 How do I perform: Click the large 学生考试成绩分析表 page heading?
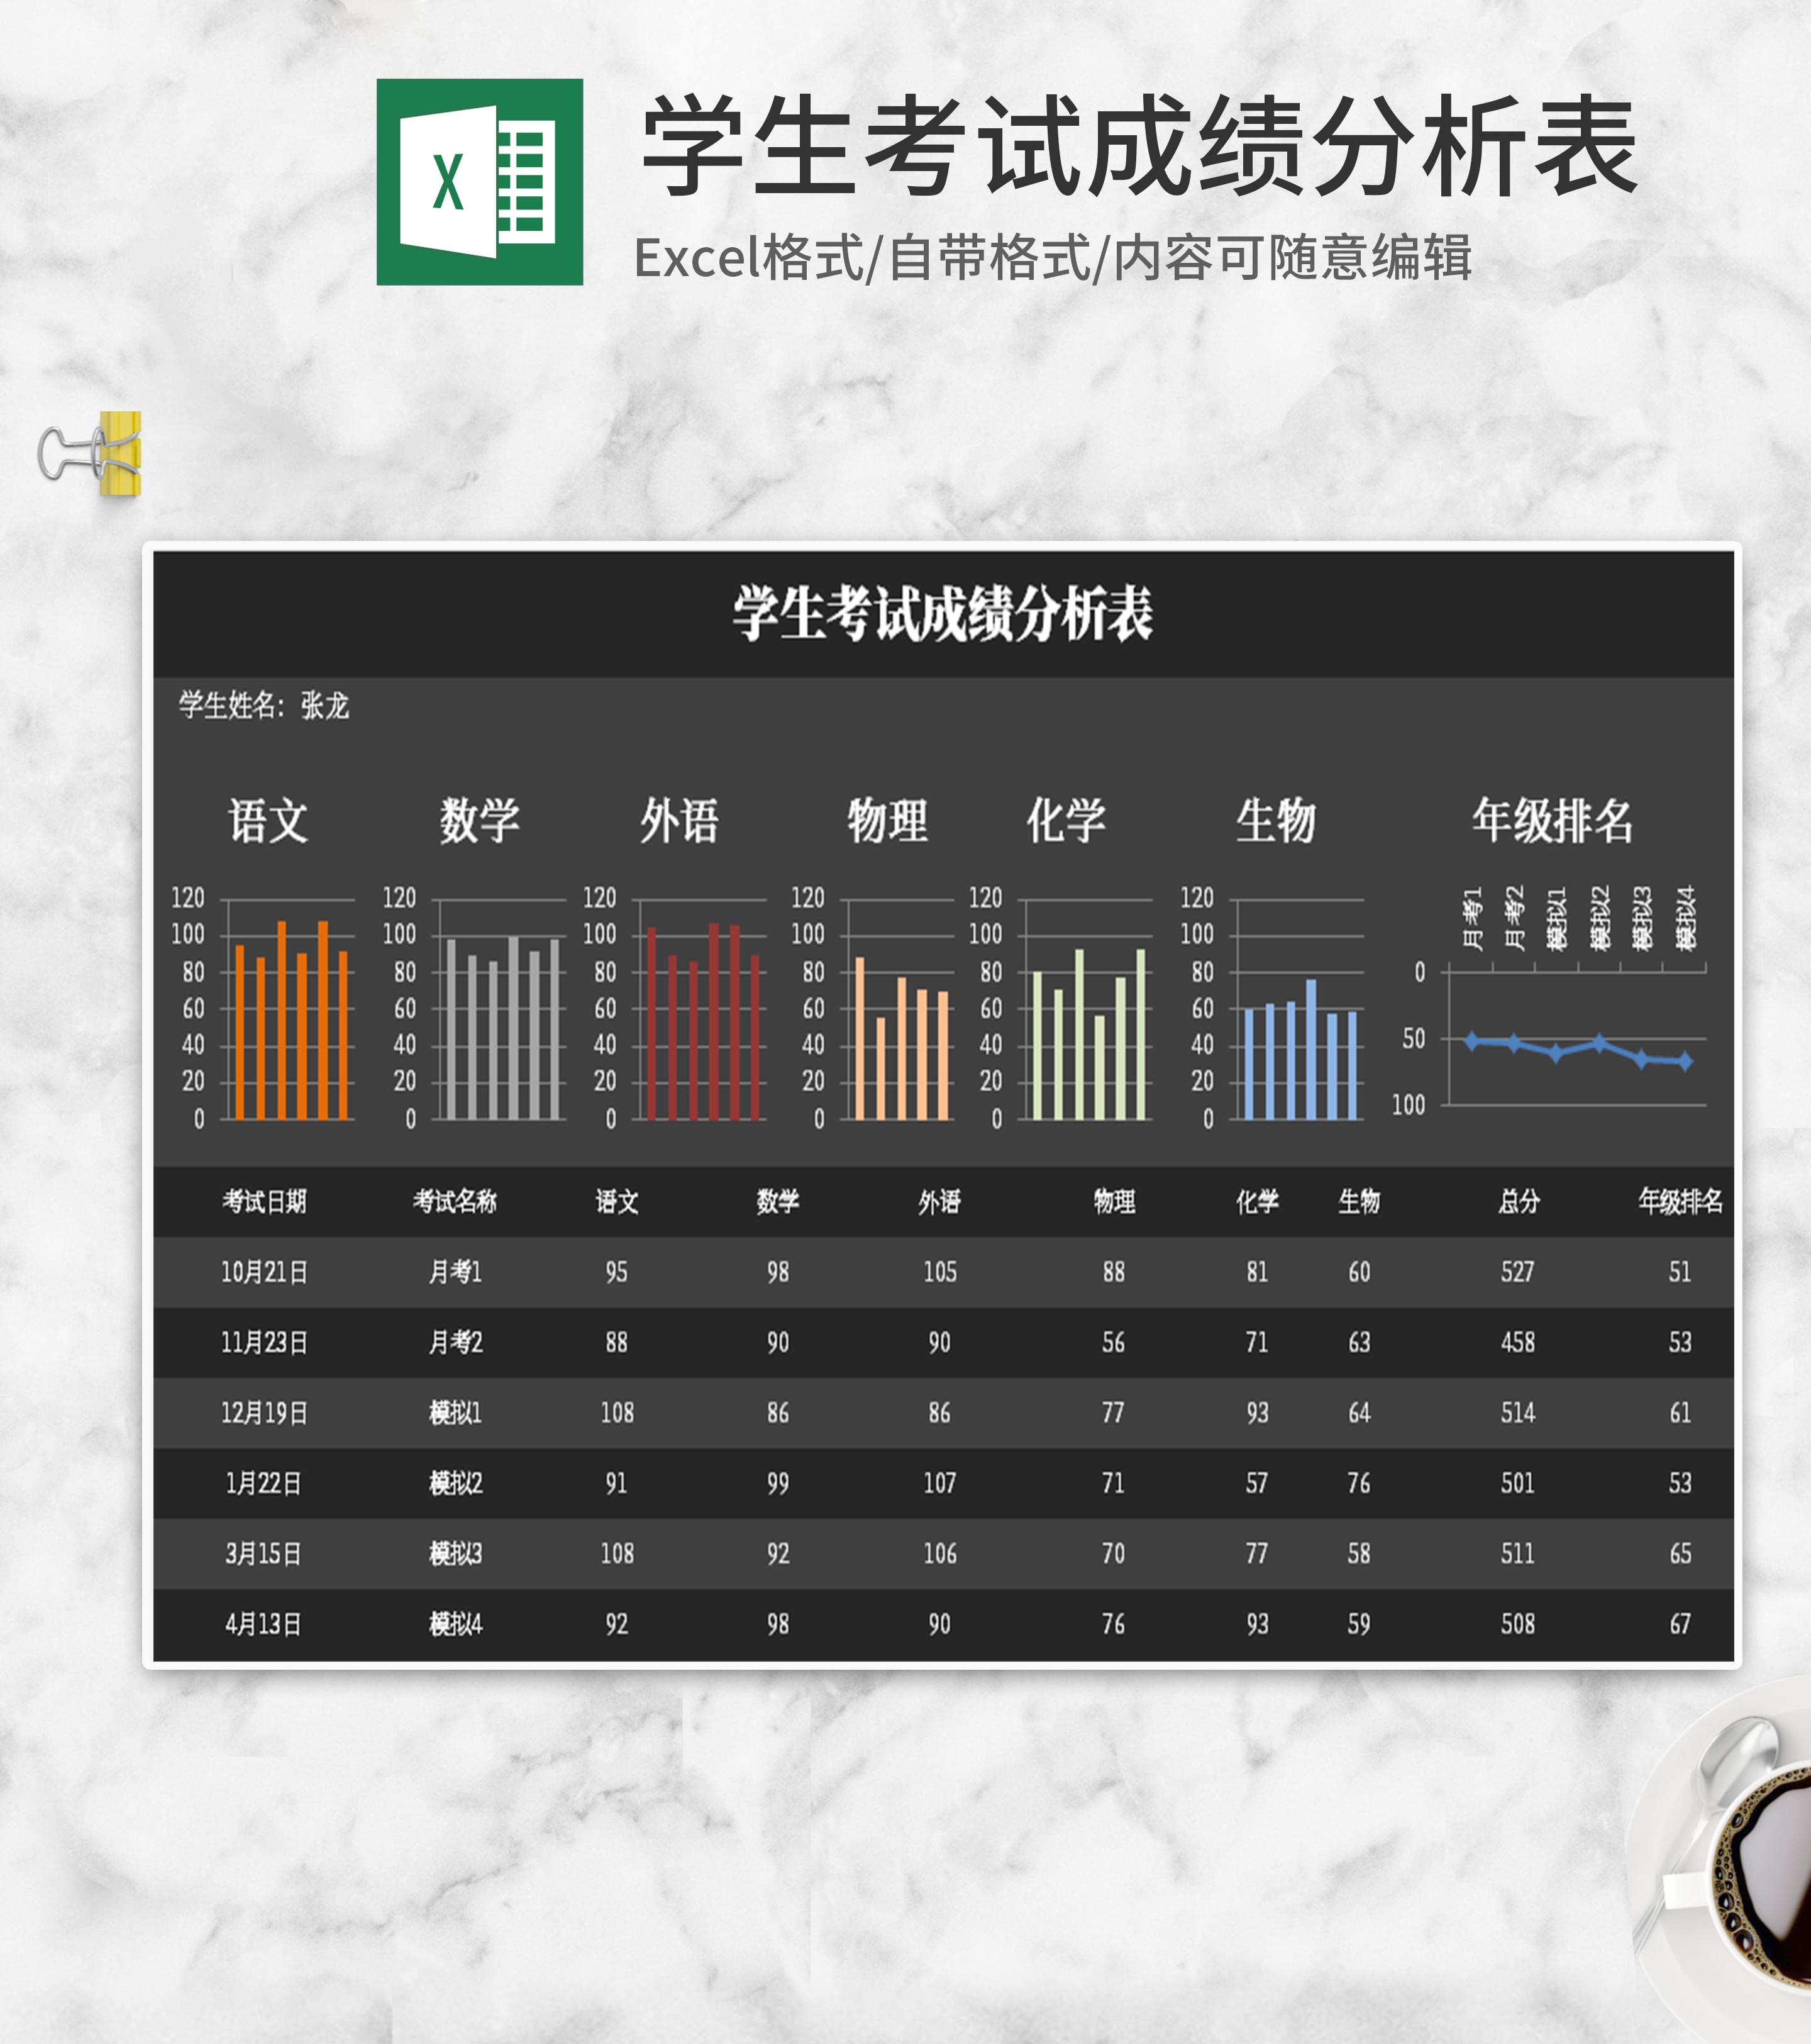click(1138, 147)
